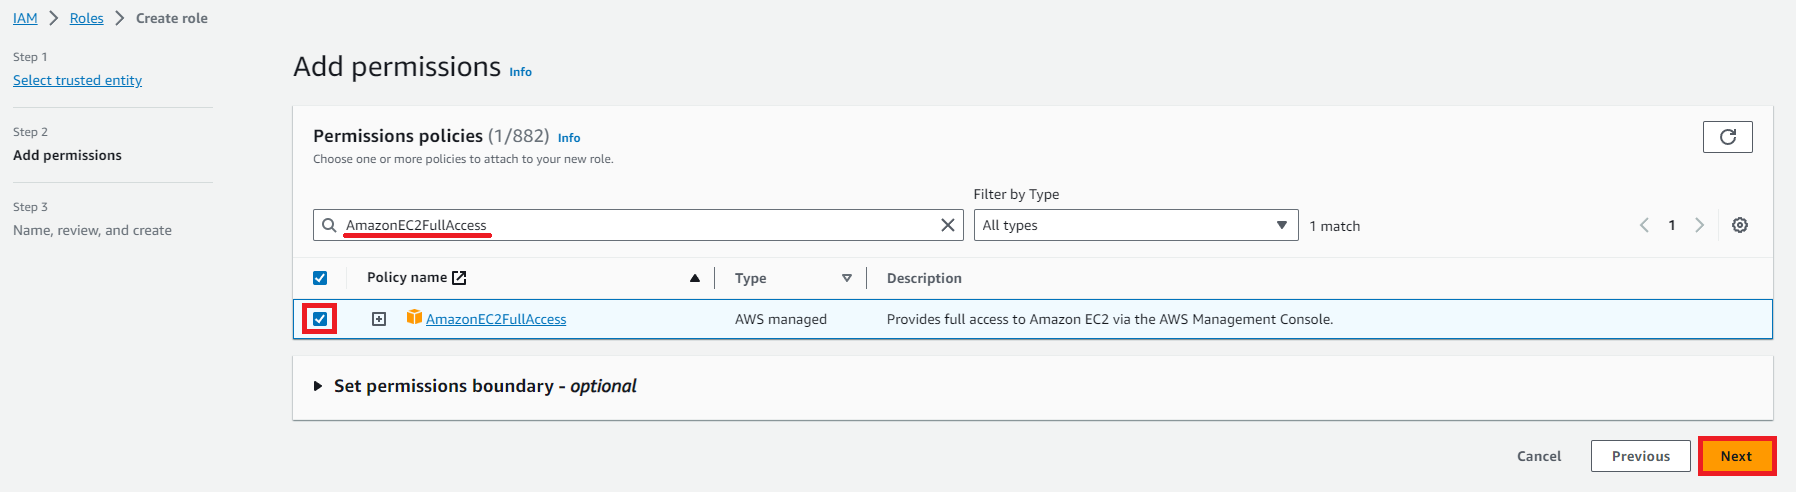Click the policy description text cell
This screenshot has width=1796, height=492.
click(1110, 319)
